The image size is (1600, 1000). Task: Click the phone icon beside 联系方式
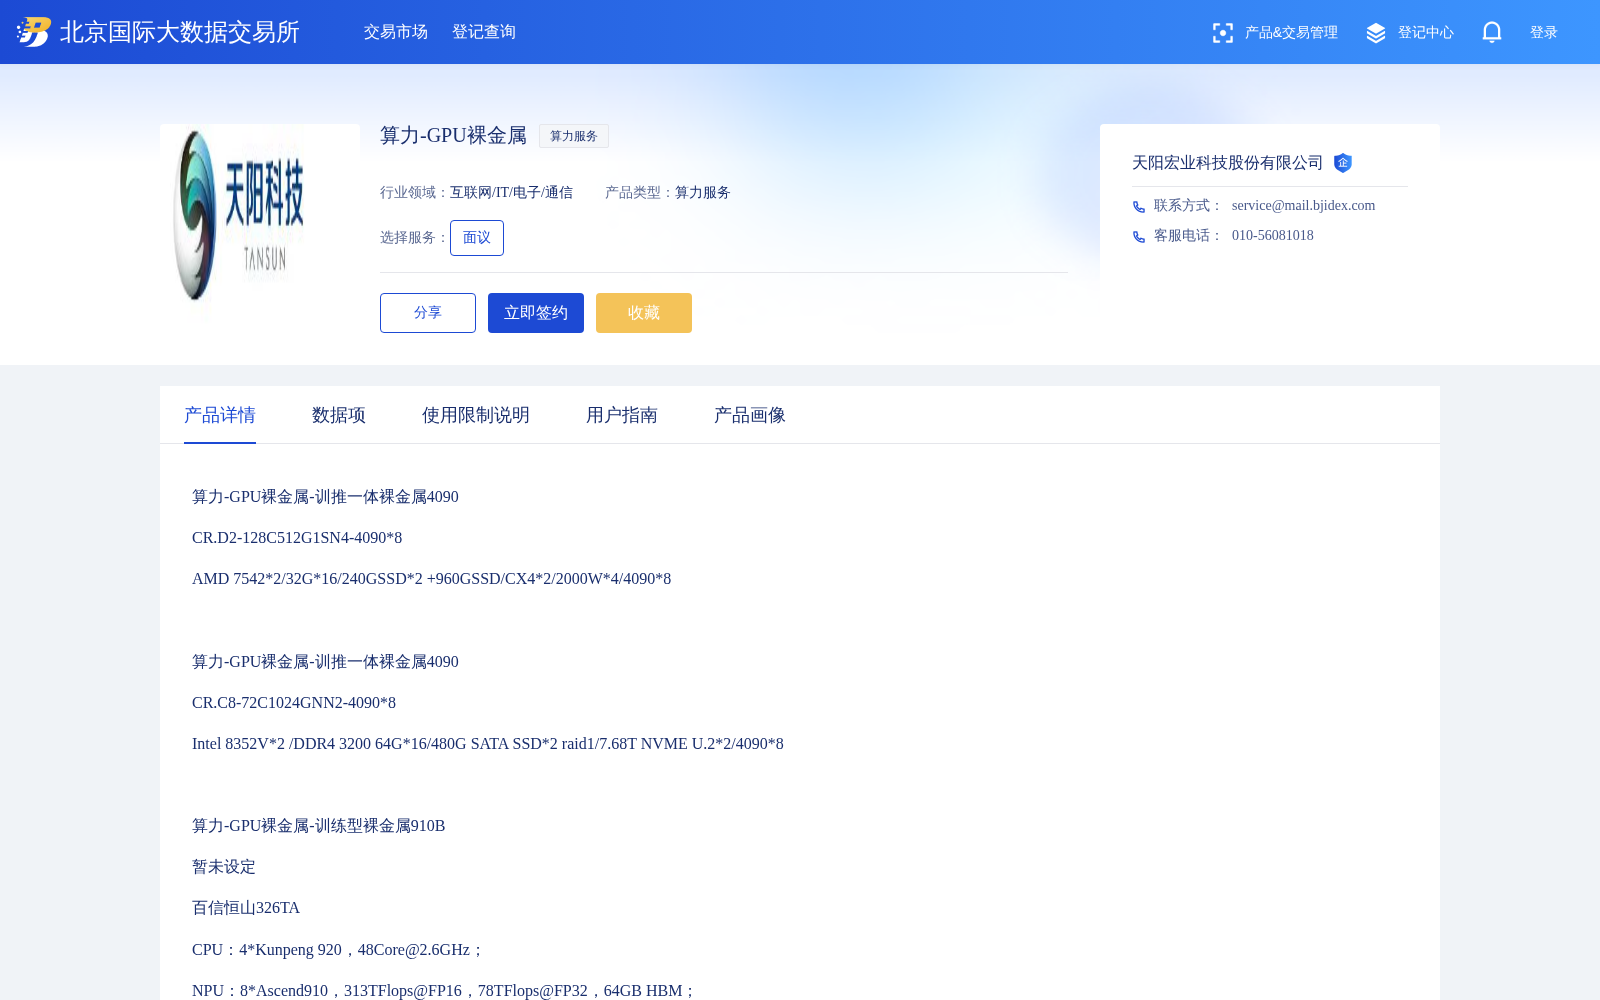pyautogui.click(x=1139, y=207)
